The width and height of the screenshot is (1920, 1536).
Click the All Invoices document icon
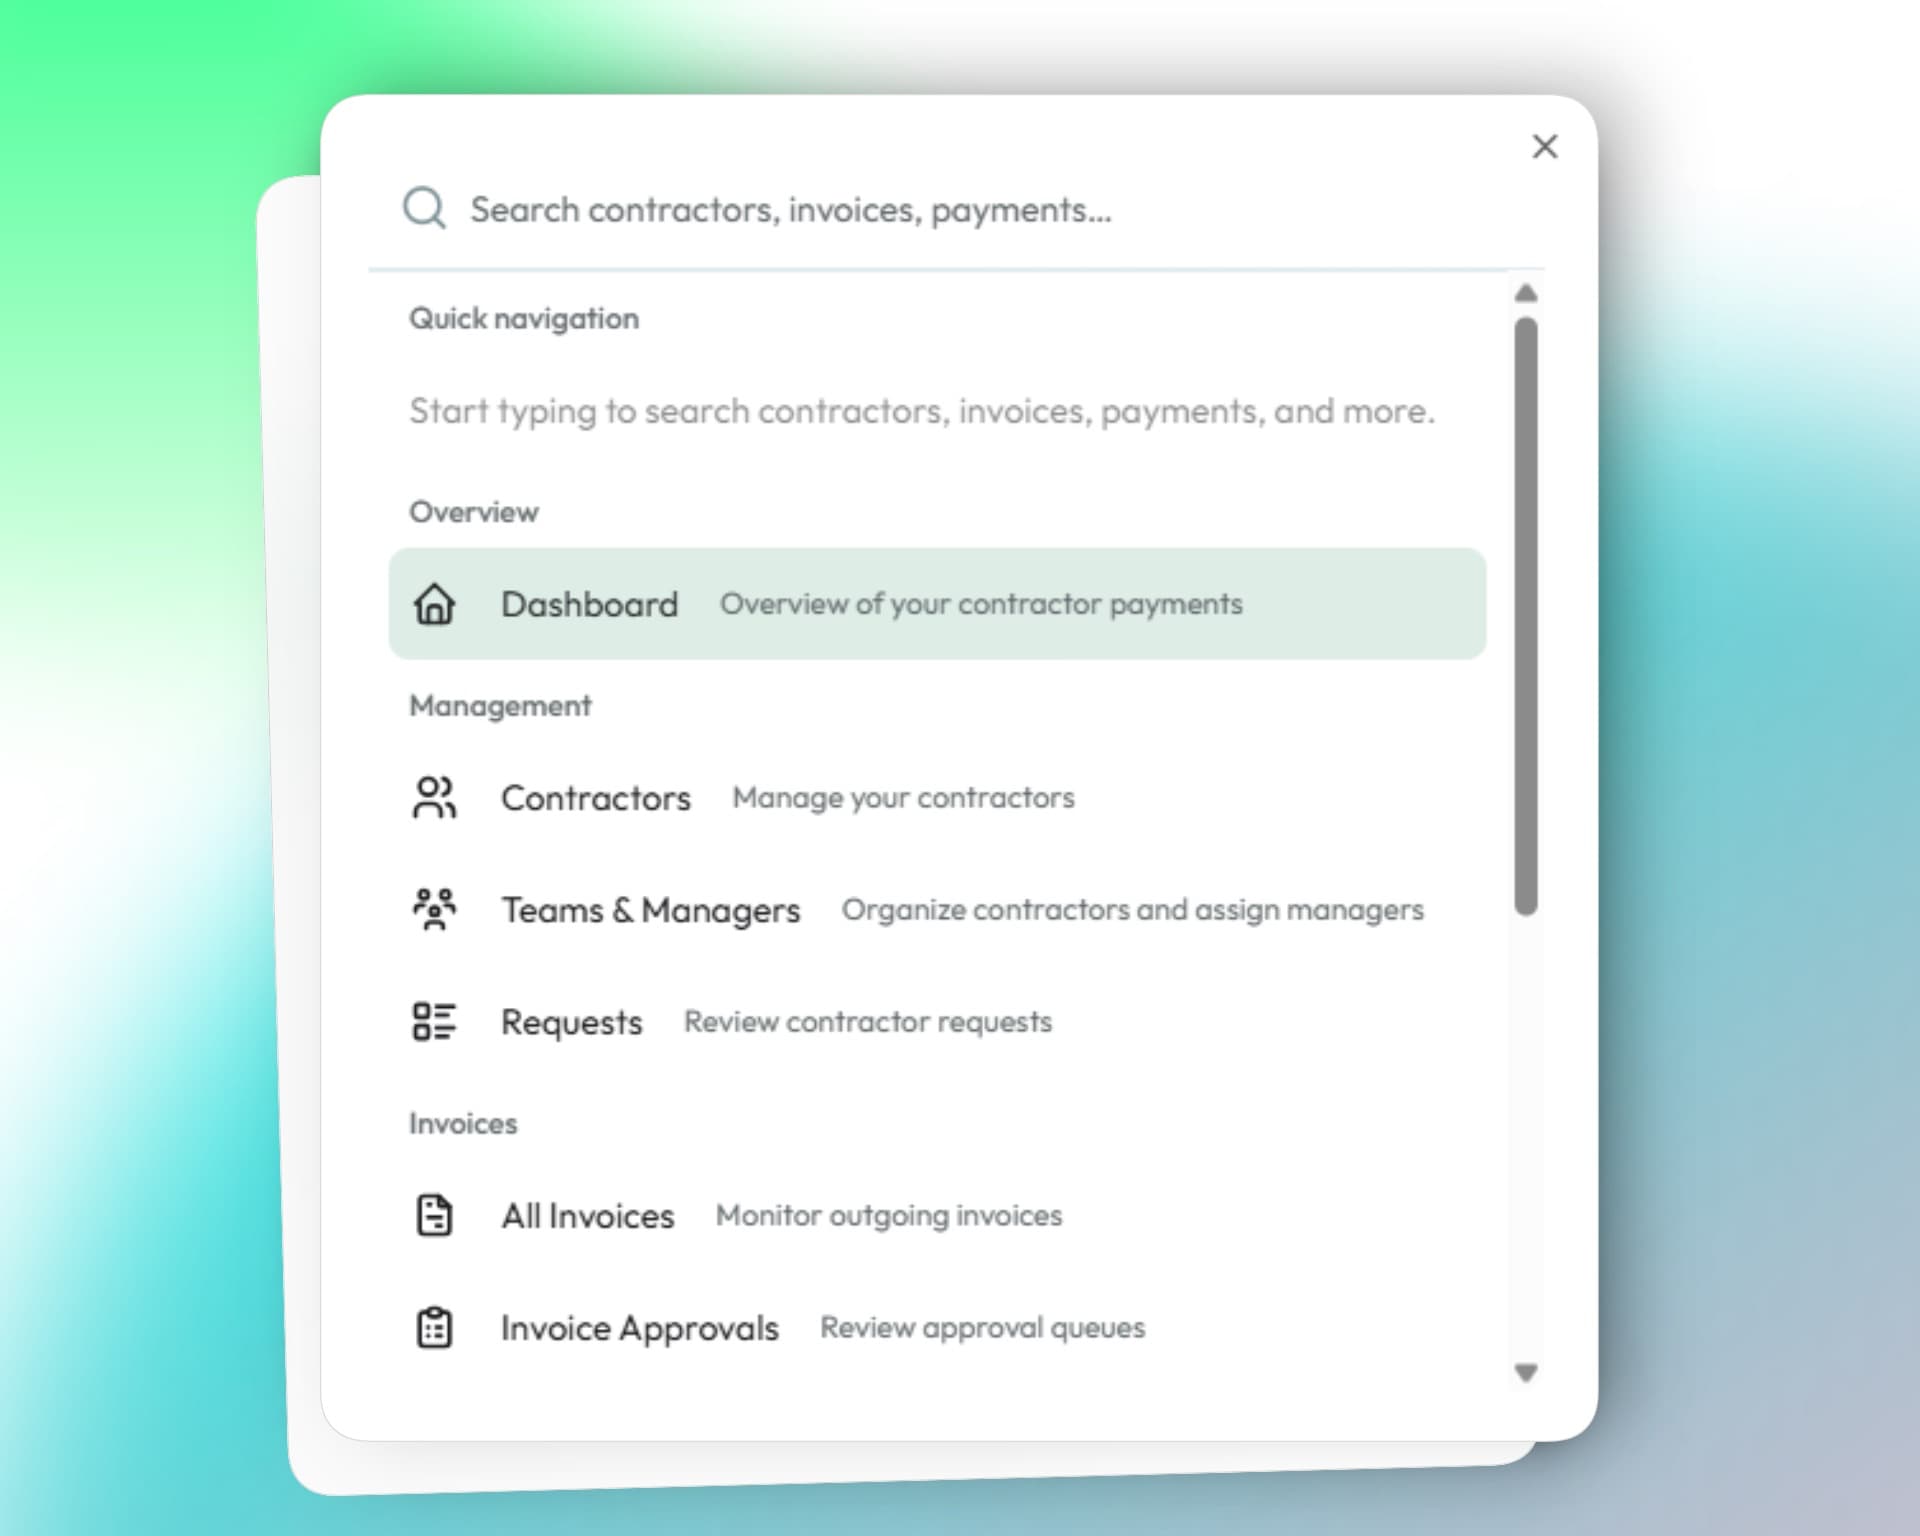[434, 1216]
